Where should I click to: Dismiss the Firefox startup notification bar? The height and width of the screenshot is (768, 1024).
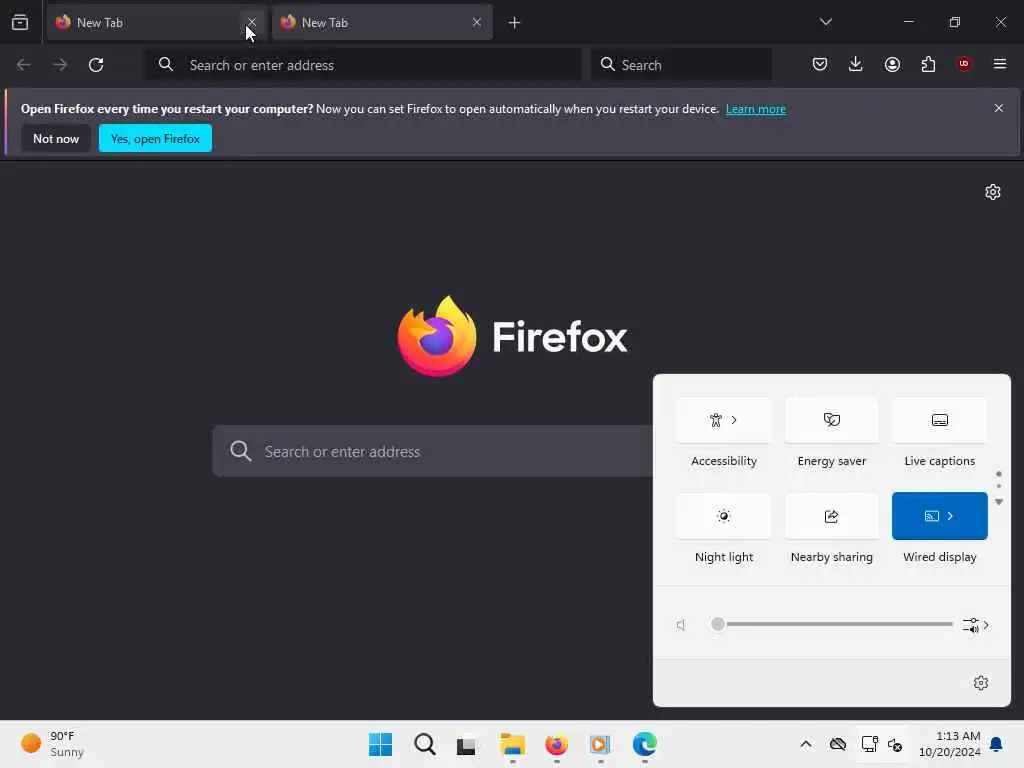point(999,108)
